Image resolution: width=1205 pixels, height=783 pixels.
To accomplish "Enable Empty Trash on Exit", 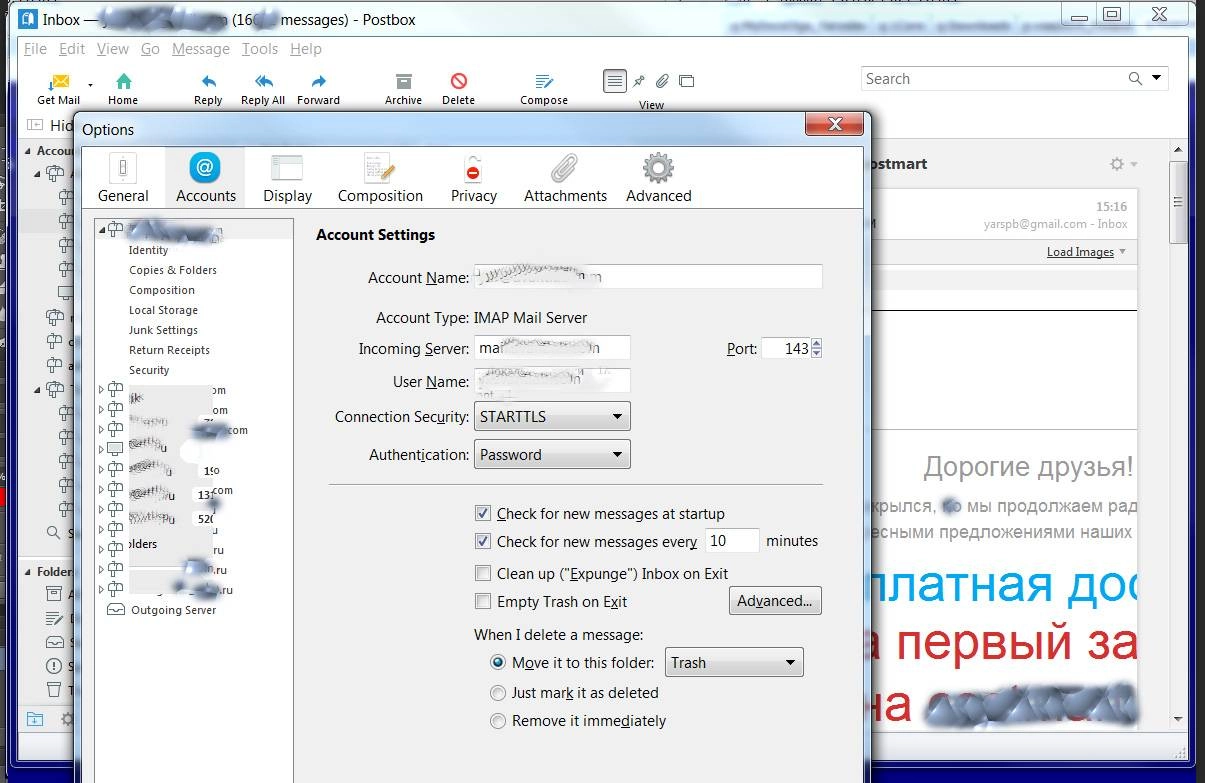I will pyautogui.click(x=482, y=602).
